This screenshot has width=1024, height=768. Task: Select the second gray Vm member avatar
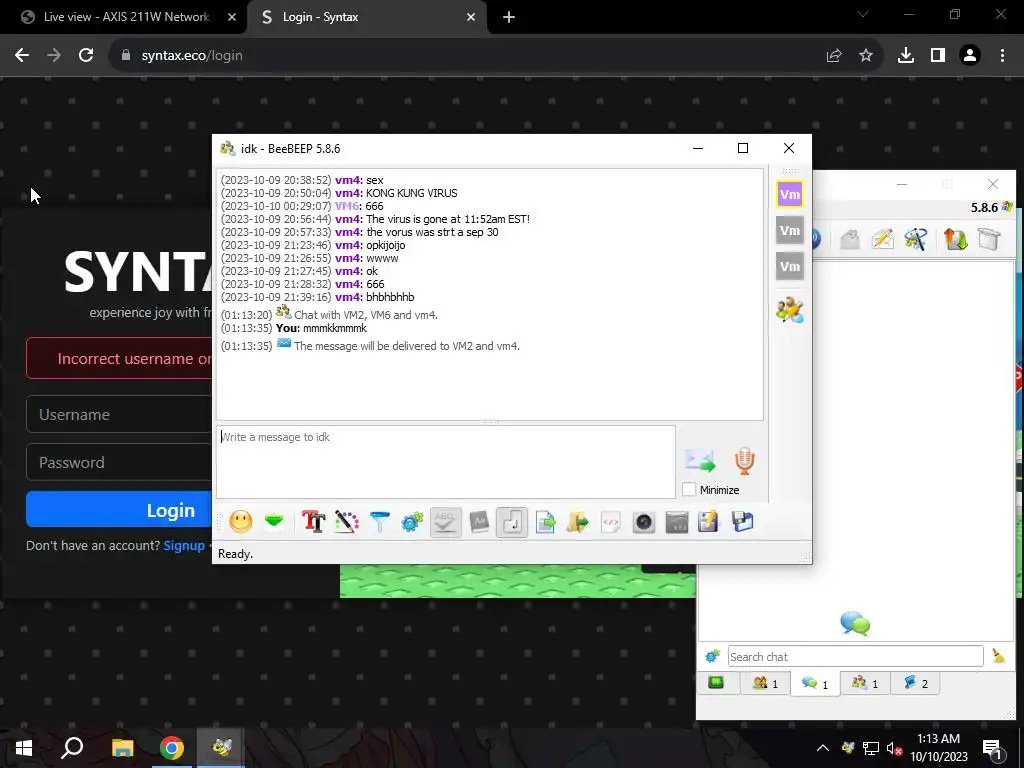(790, 231)
